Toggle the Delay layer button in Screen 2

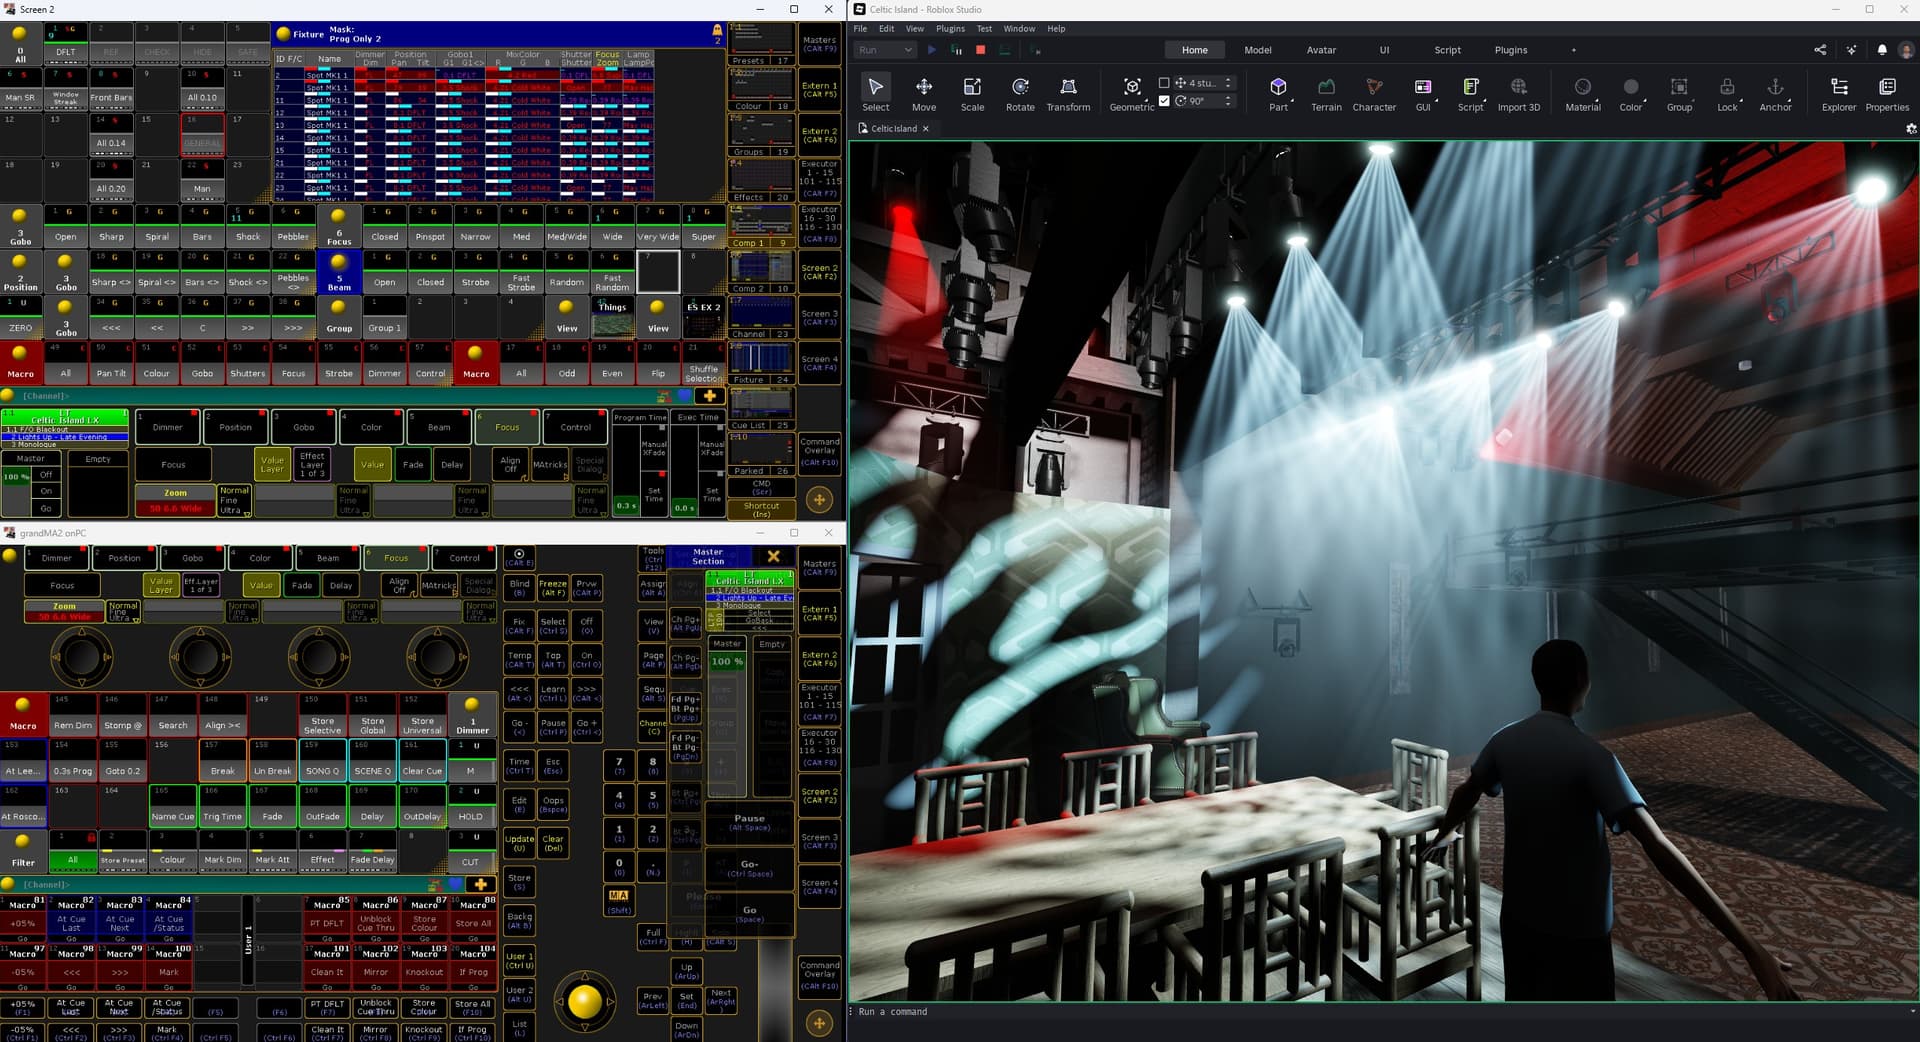[452, 464]
